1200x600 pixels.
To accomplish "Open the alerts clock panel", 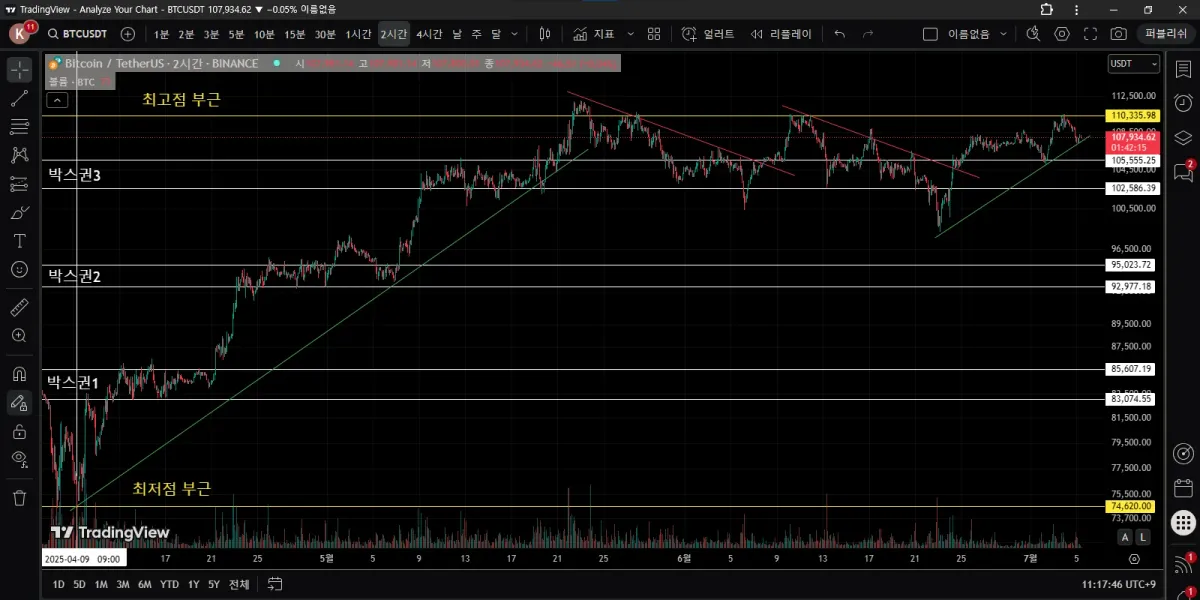I will 1183,103.
